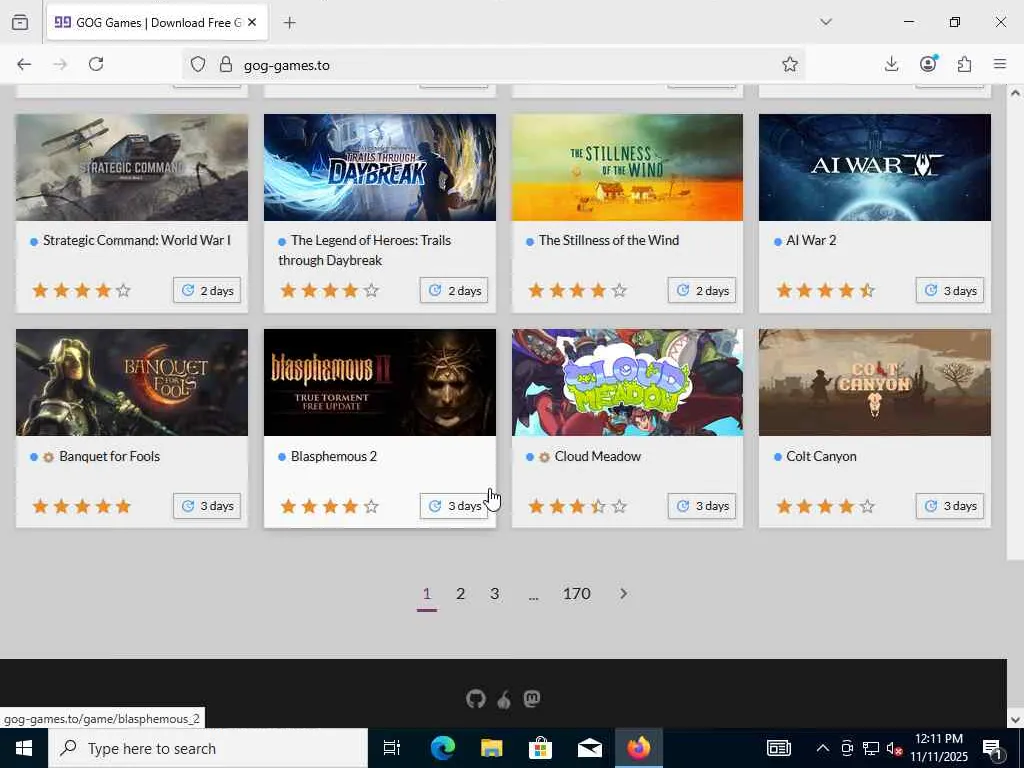Select the GOG Games browser tab
The width and height of the screenshot is (1024, 768).
pos(157,23)
